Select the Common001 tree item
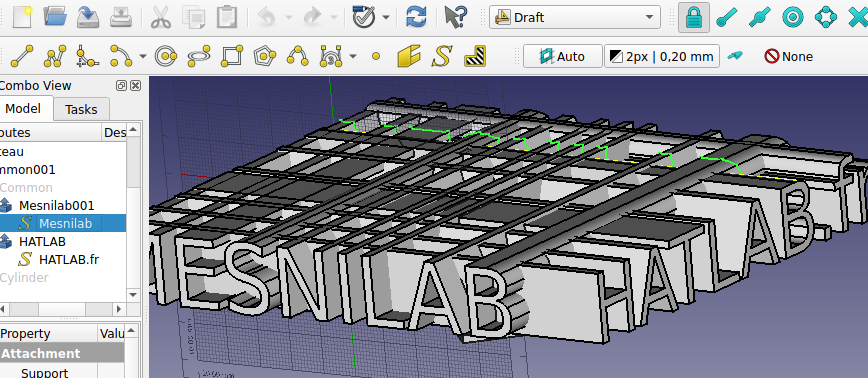 click(28, 170)
